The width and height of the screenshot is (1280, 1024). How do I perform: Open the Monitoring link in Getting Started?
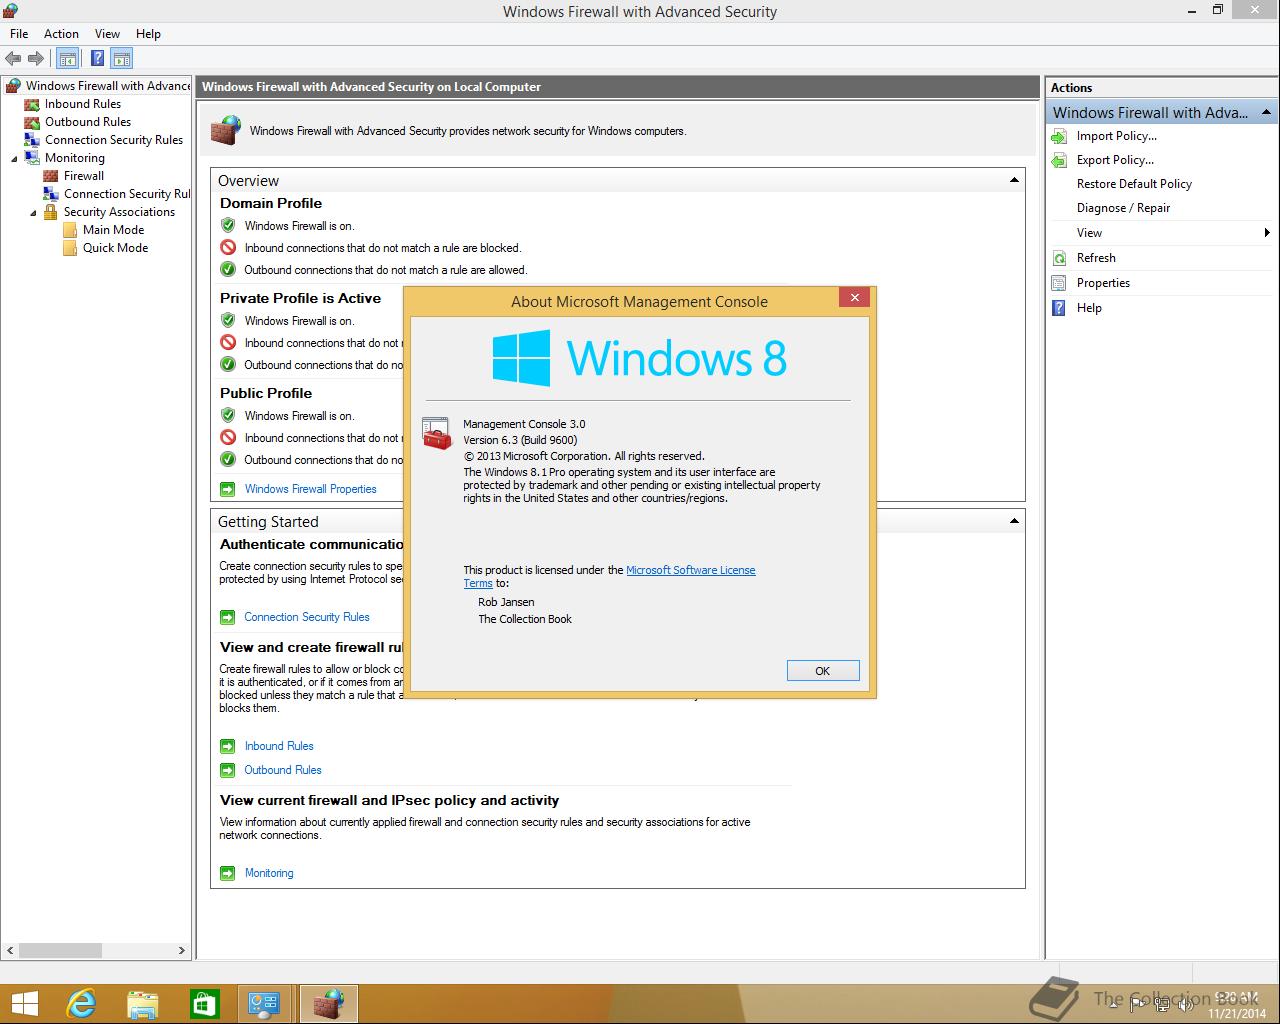269,873
